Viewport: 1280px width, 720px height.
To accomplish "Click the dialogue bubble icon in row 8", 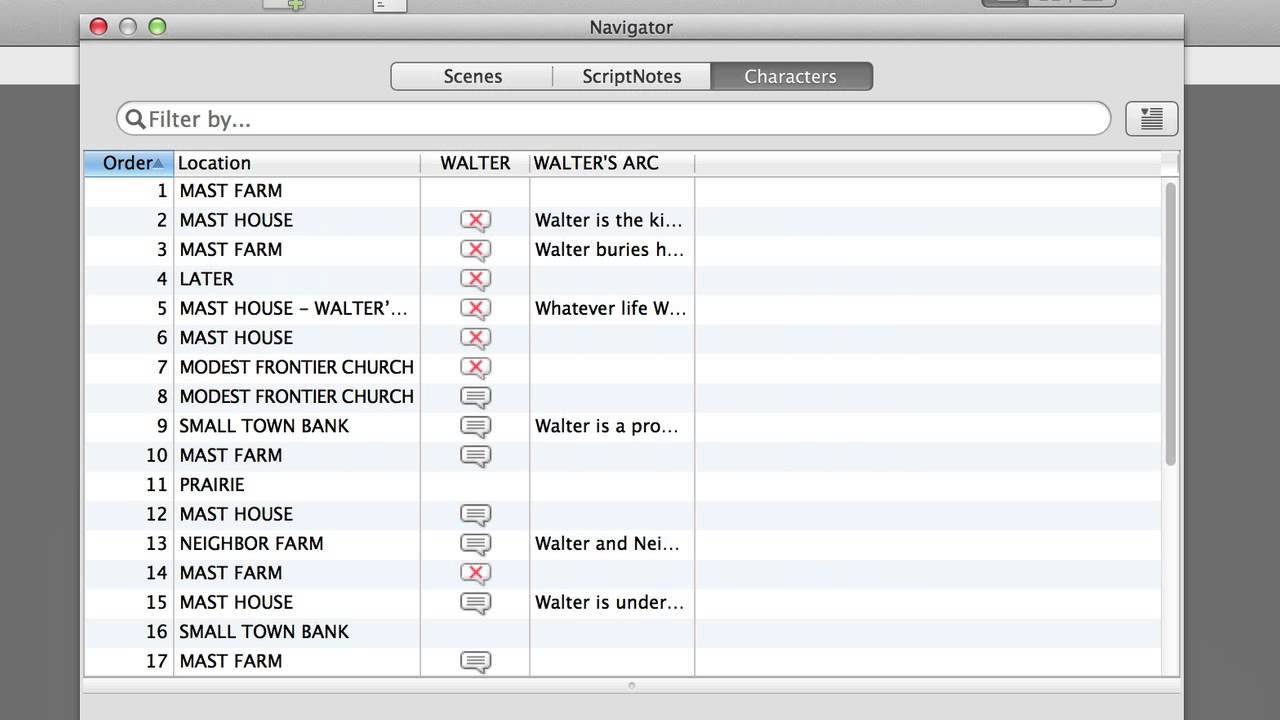I will [x=475, y=397].
